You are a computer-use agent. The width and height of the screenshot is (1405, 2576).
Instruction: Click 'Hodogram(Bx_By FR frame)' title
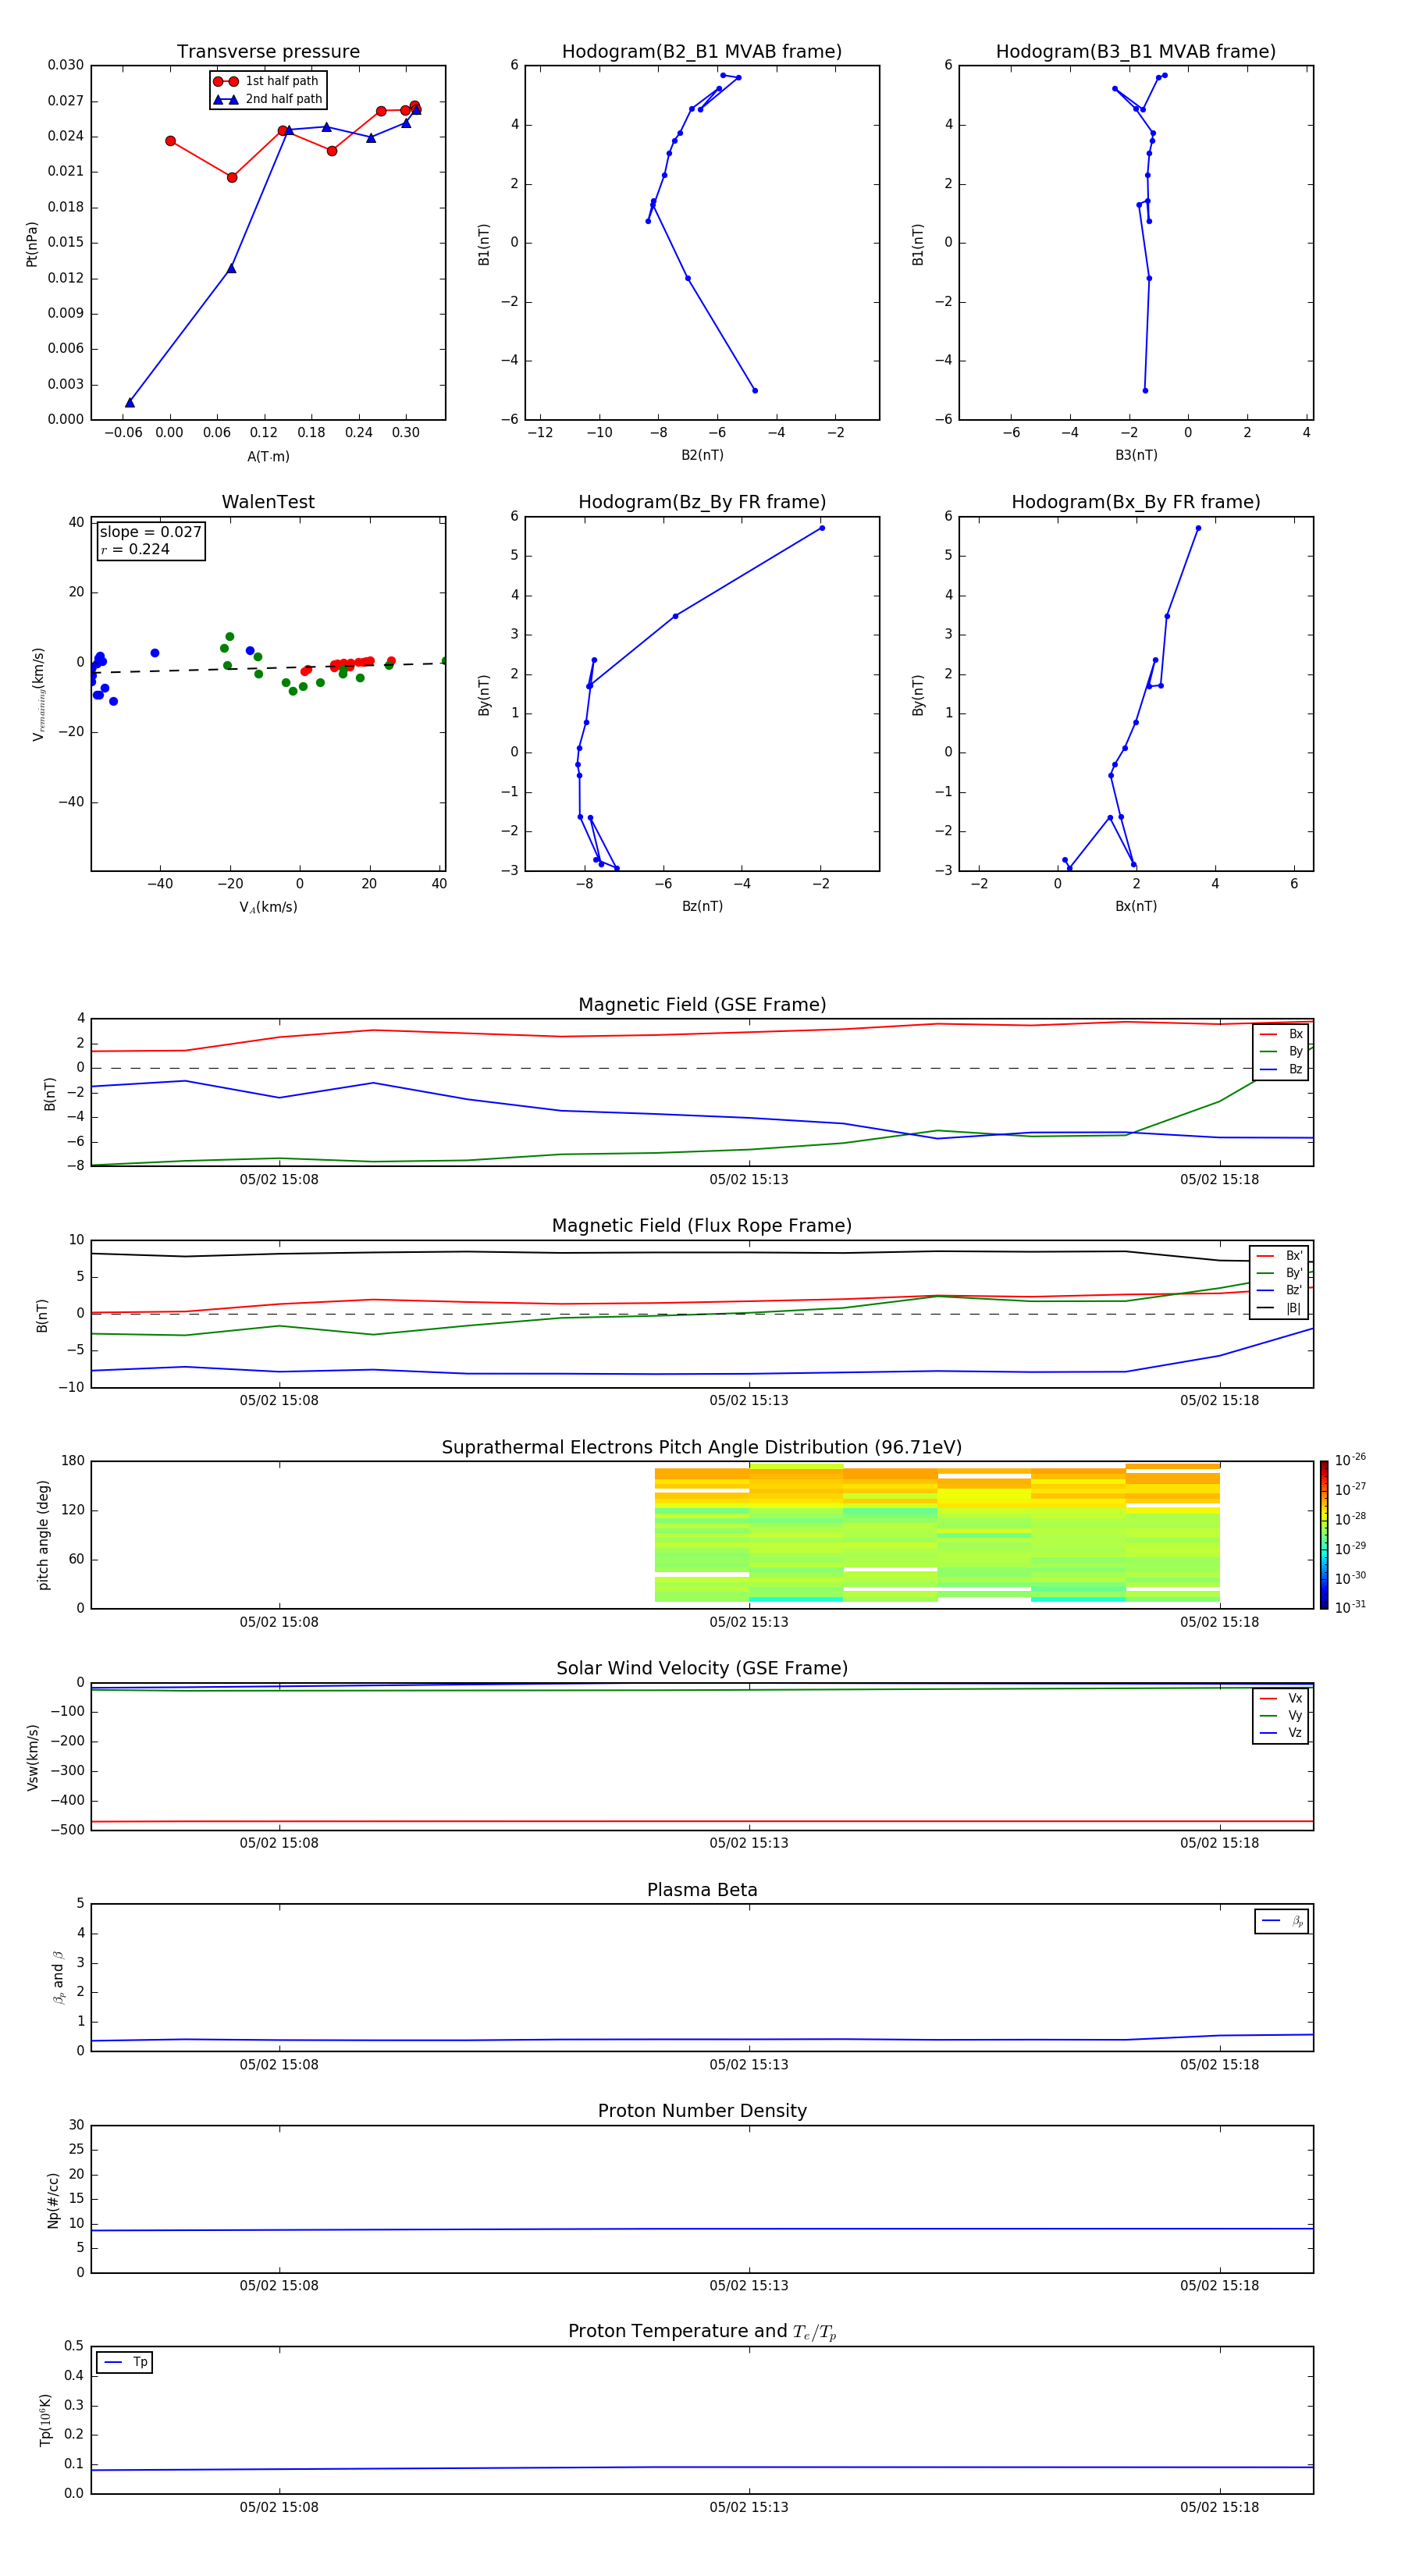click(x=1136, y=502)
